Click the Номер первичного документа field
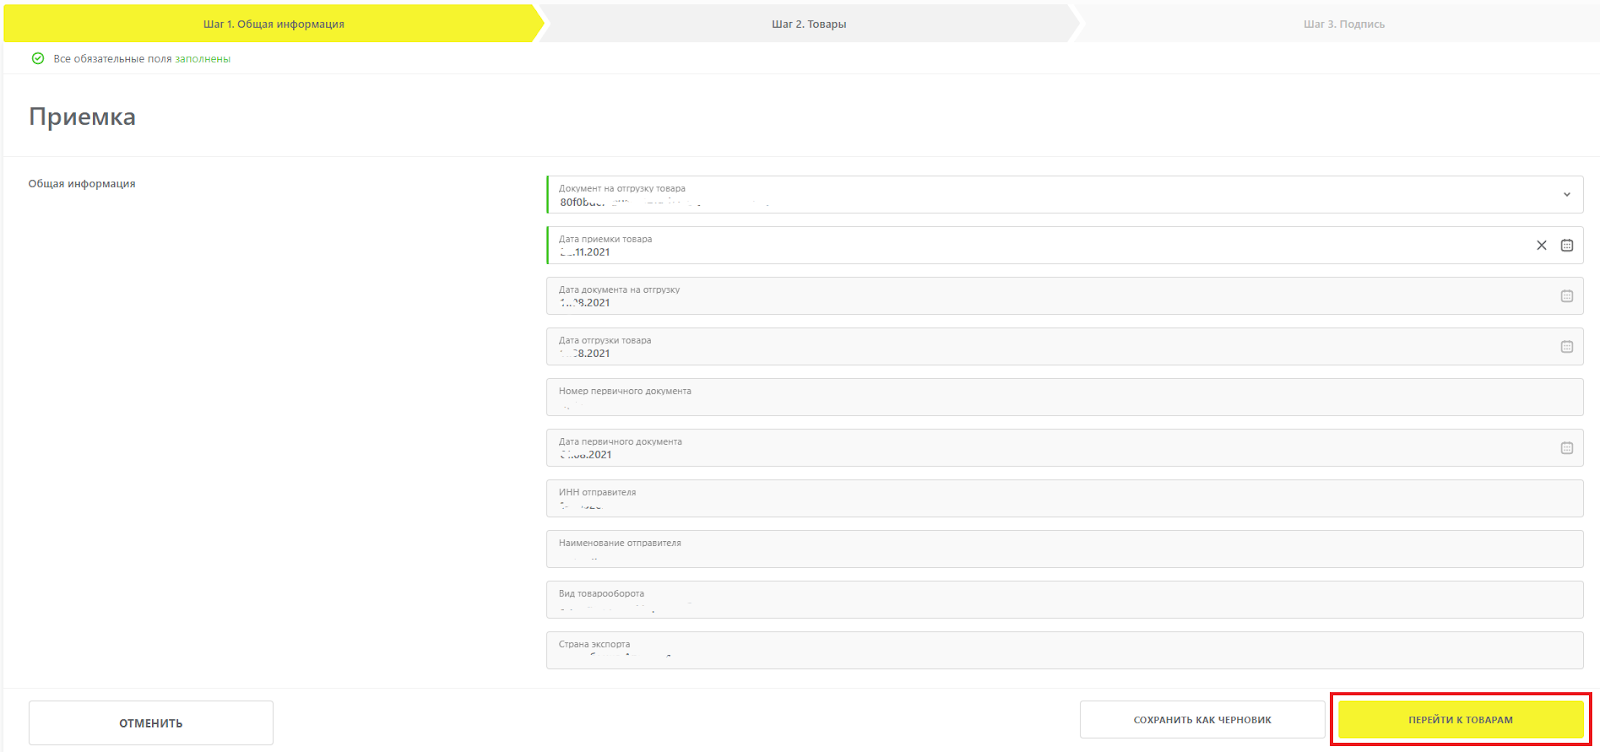This screenshot has width=1600, height=752. (x=1064, y=397)
